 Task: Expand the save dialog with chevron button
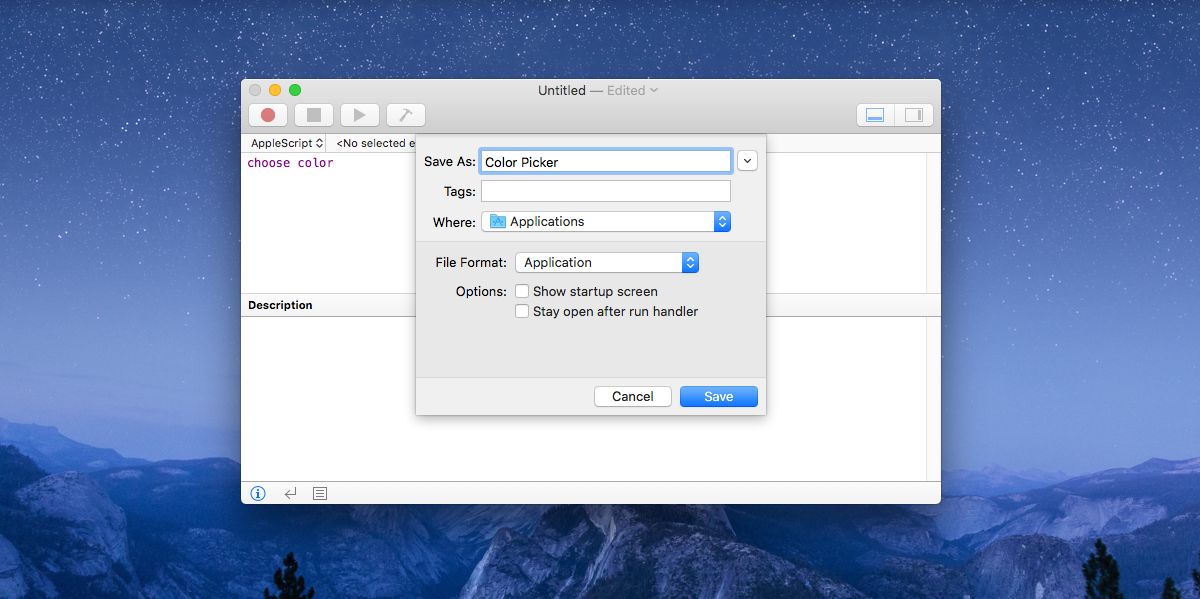[747, 161]
